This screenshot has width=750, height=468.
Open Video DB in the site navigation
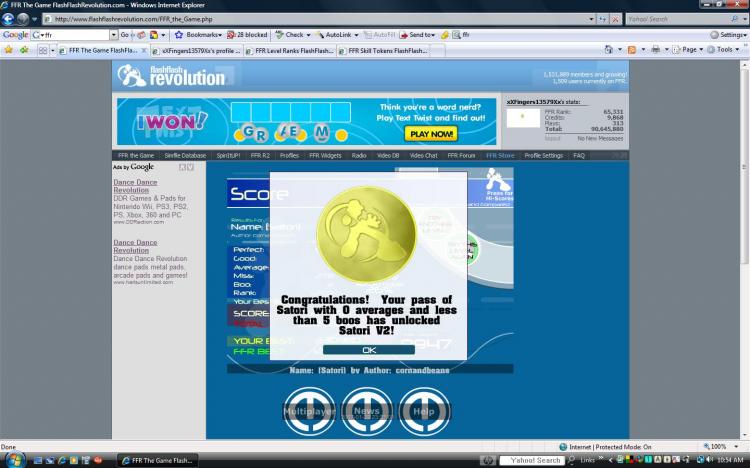click(388, 156)
